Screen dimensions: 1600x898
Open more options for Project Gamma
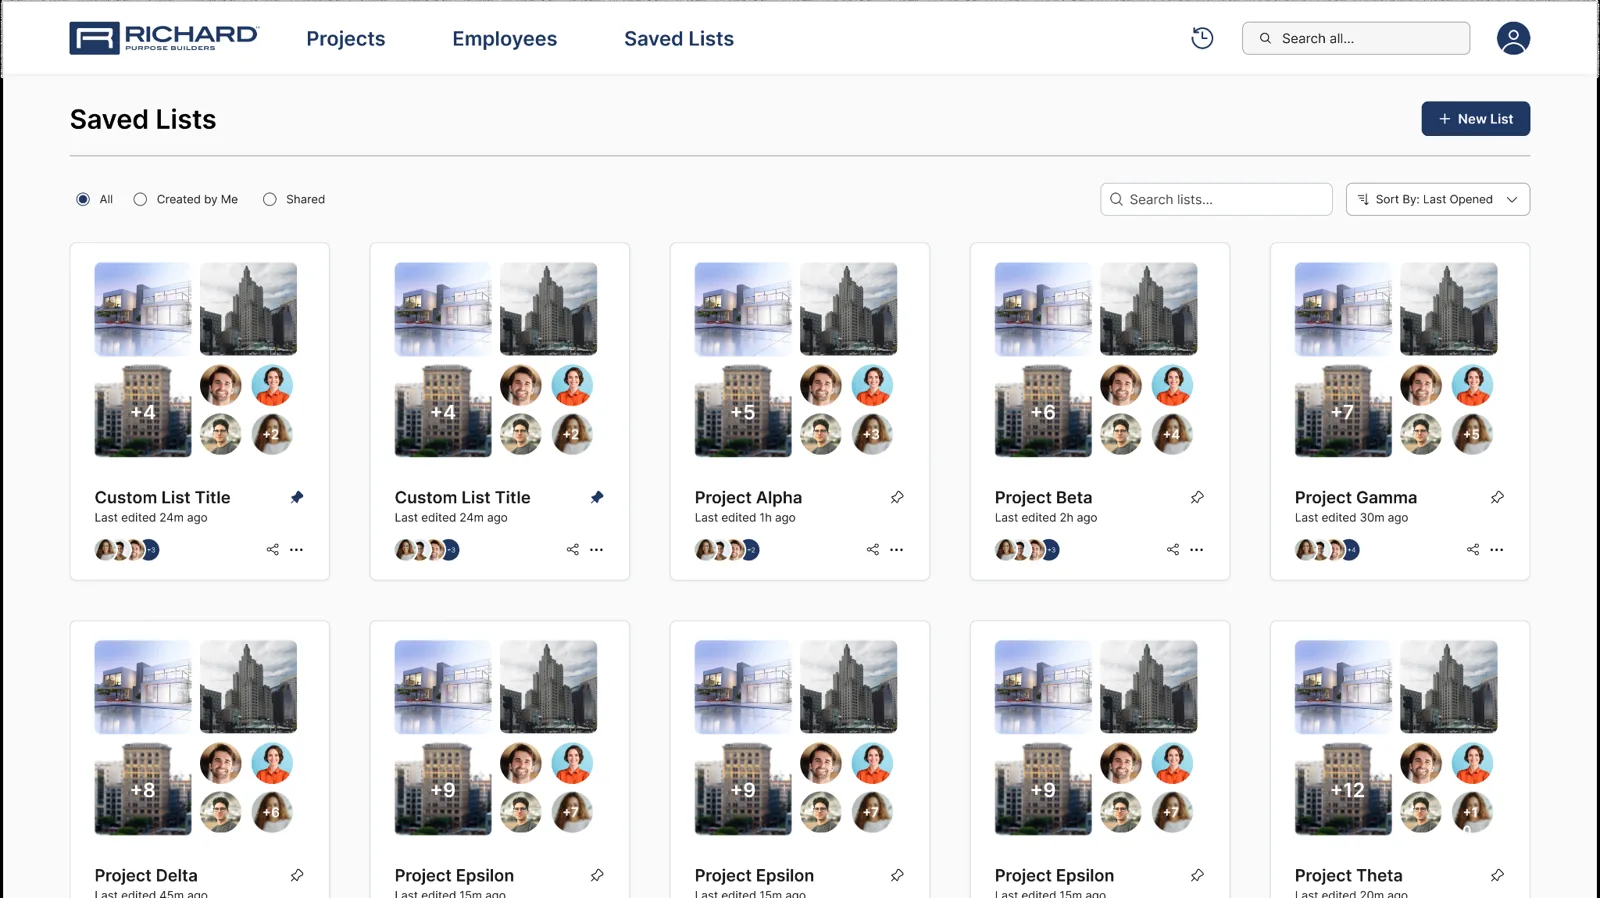pos(1497,550)
